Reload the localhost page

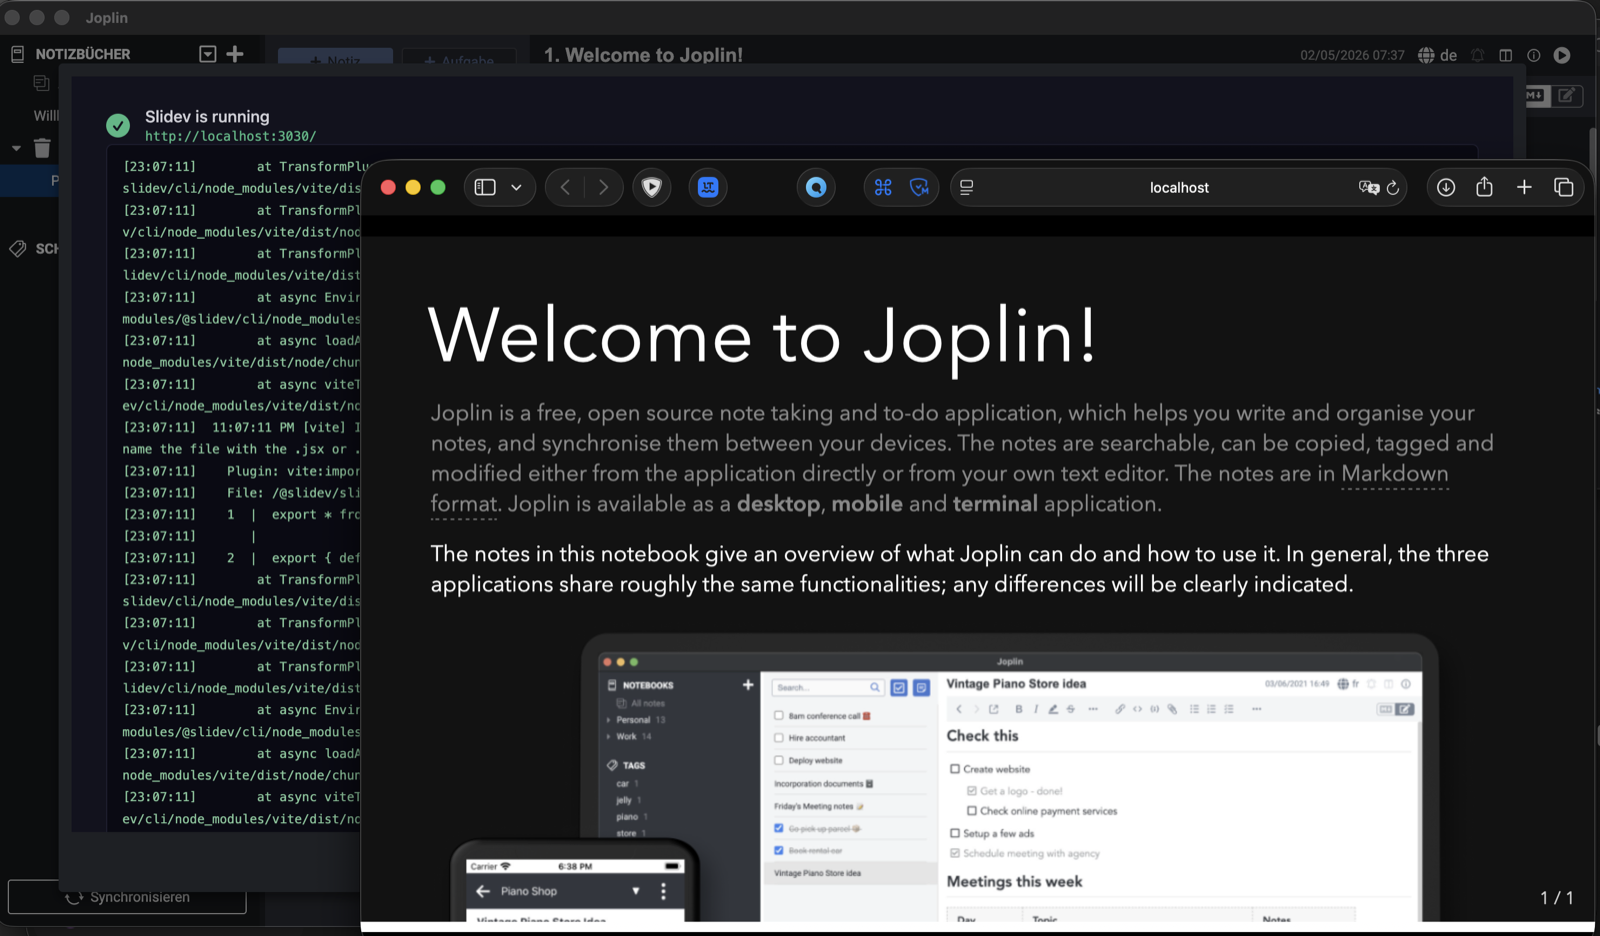pos(1393,187)
